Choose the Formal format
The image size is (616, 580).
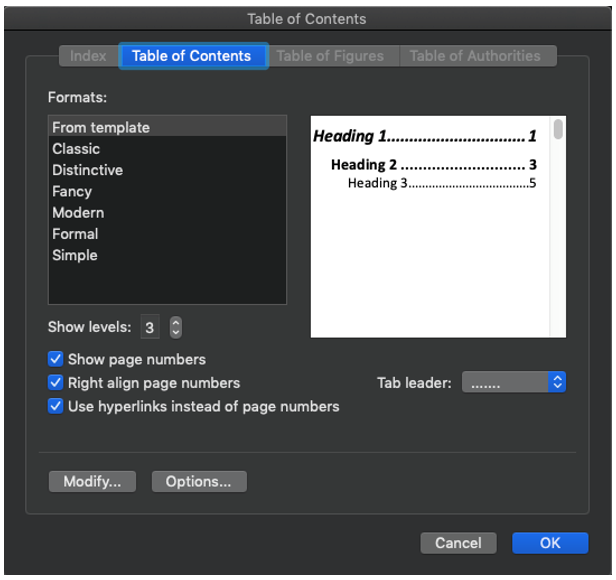[75, 234]
